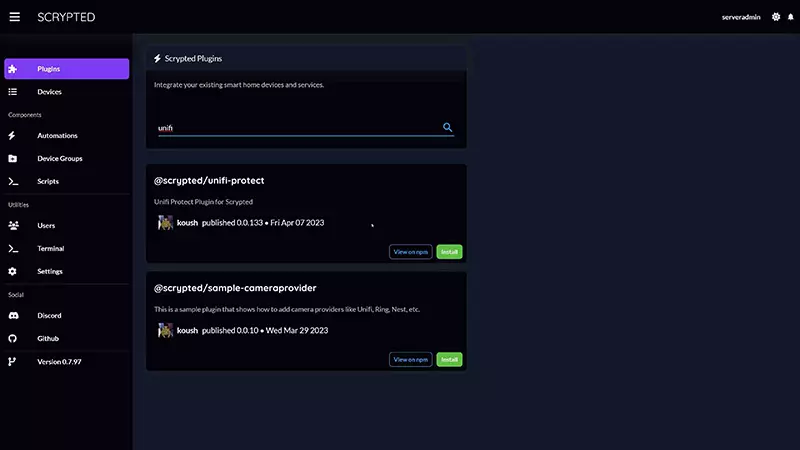Viewport: 800px width, 450px height.
Task: Open settings gear in top bar
Action: tap(776, 17)
